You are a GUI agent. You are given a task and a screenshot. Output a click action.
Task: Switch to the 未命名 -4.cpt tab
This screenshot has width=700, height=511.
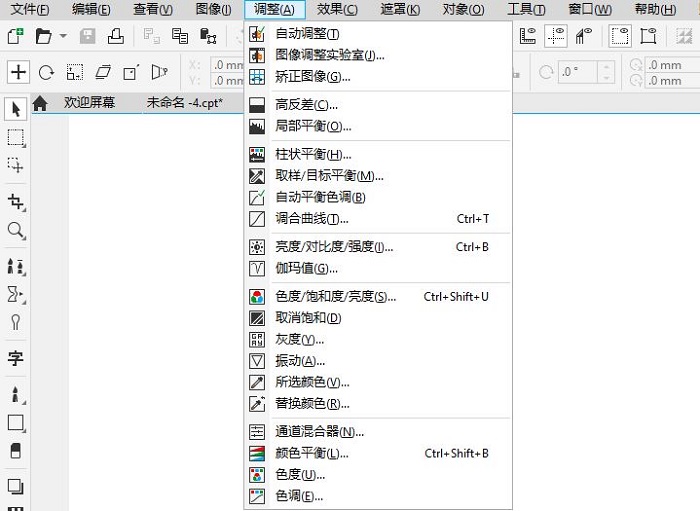point(185,103)
